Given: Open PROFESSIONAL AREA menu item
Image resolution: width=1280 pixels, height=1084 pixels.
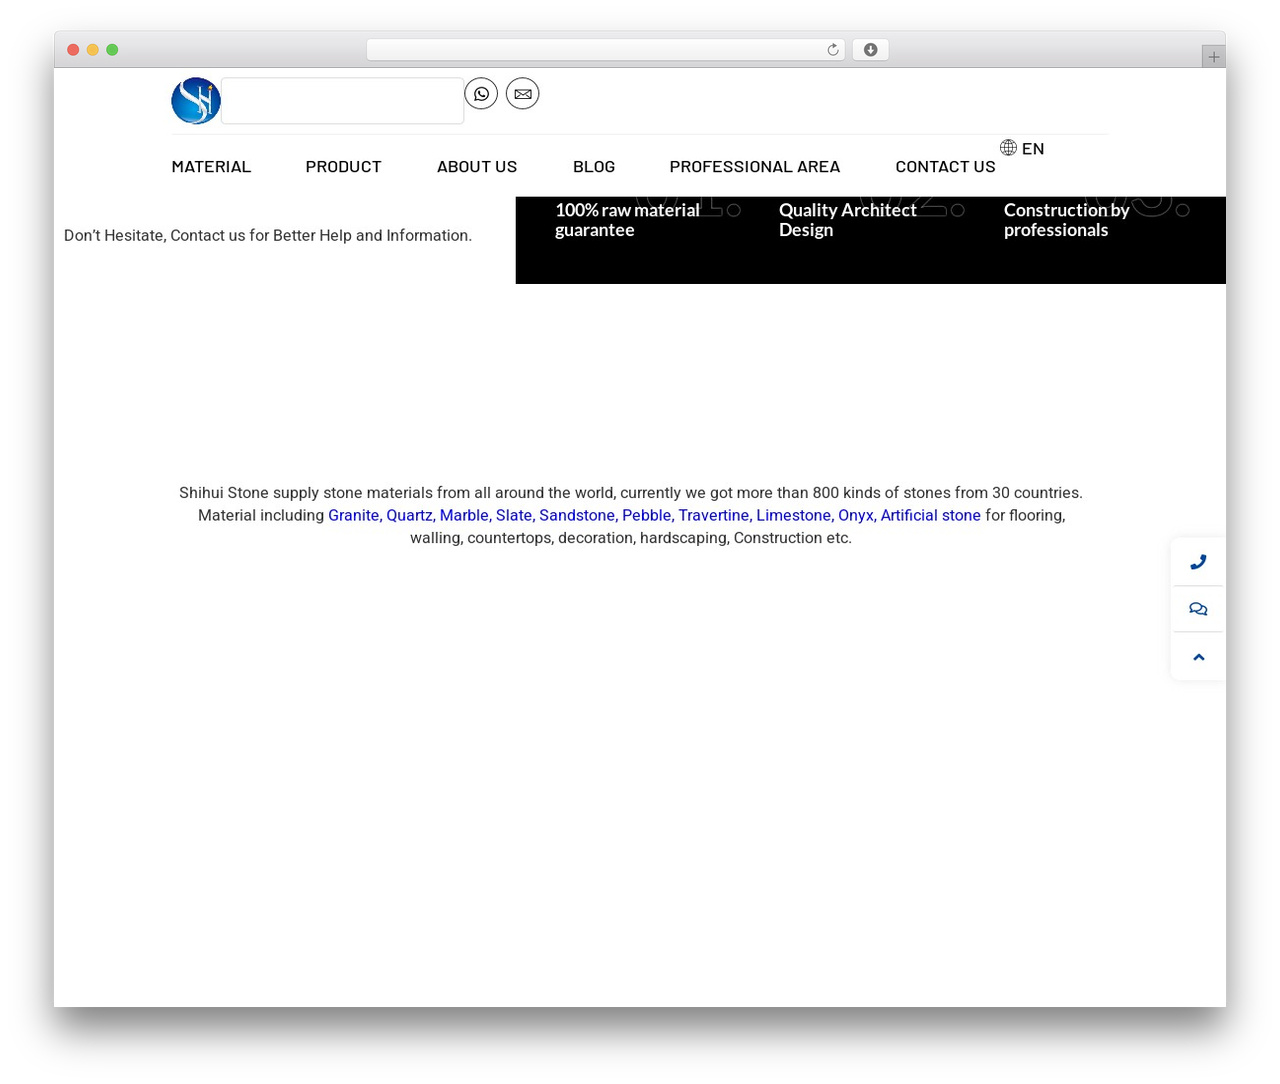Looking at the screenshot, I should point(755,167).
